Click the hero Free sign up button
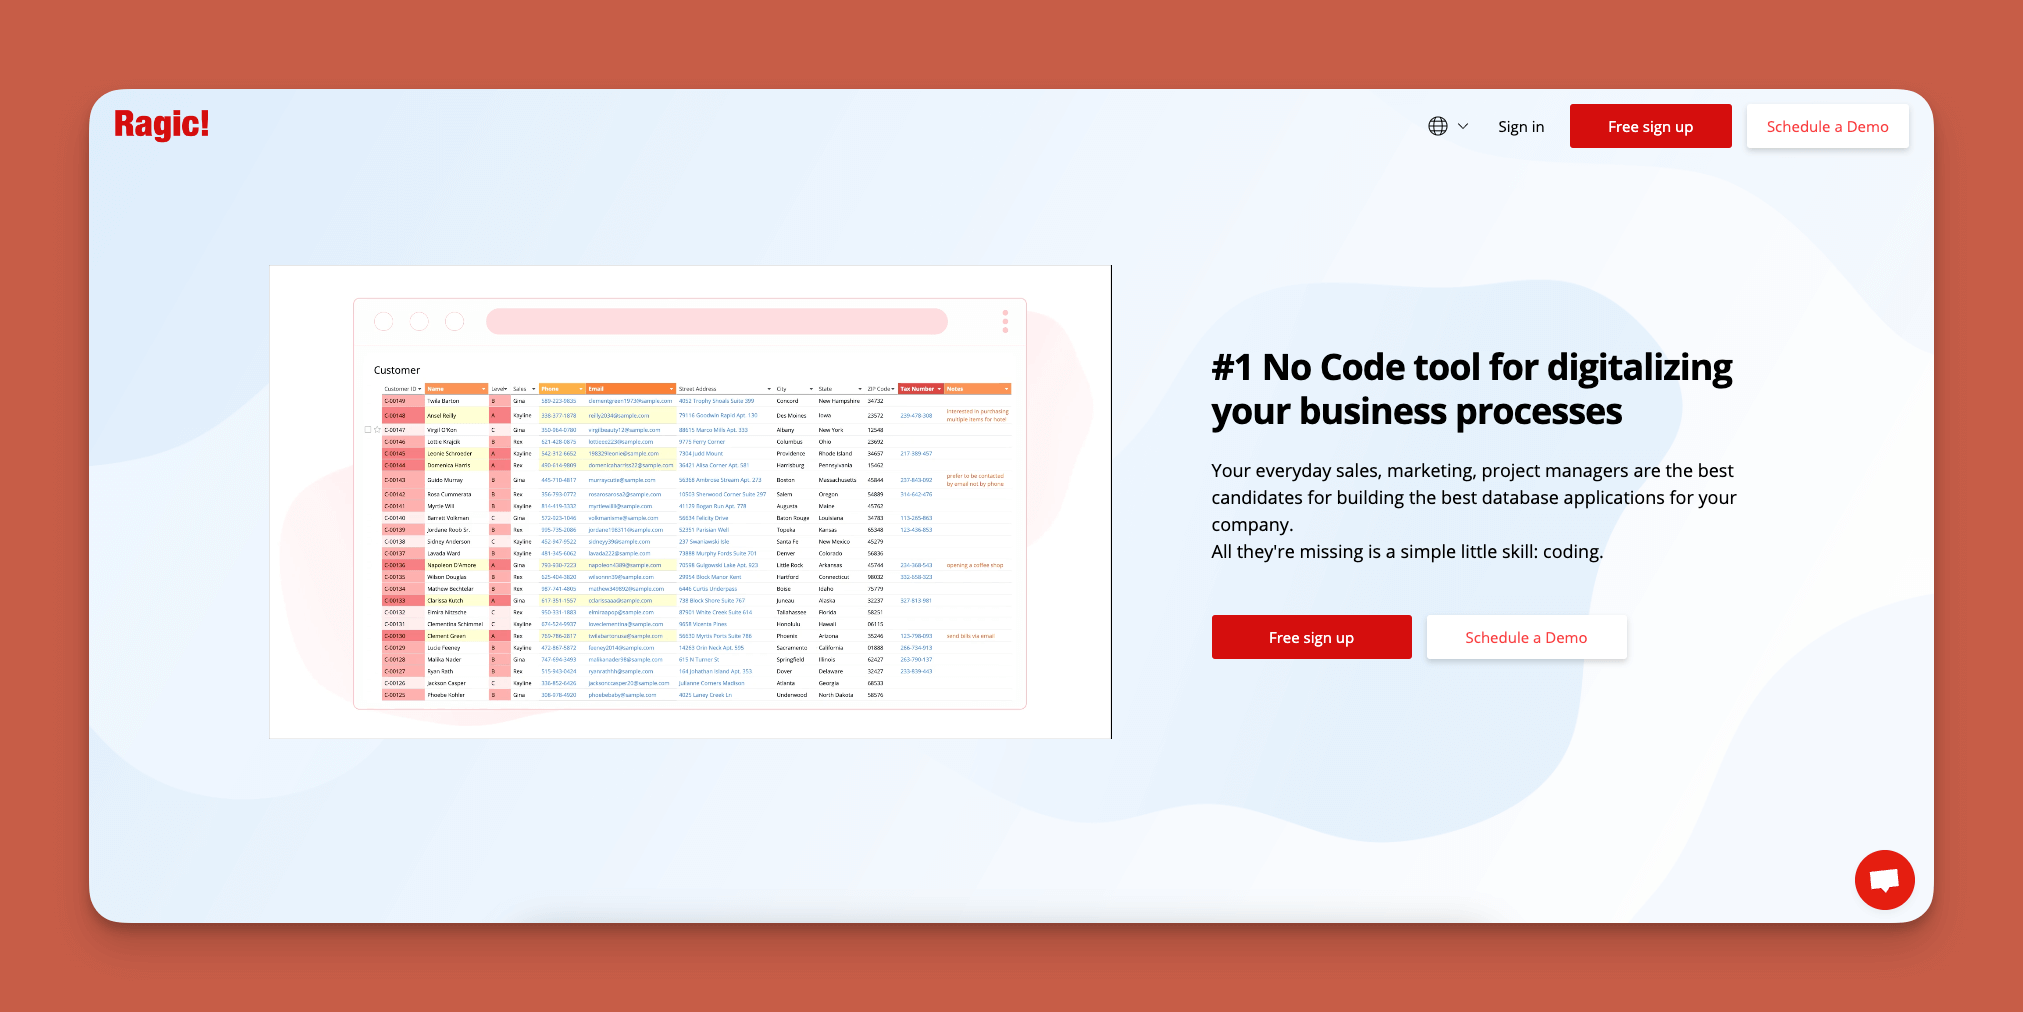This screenshot has width=2023, height=1012. (1311, 637)
